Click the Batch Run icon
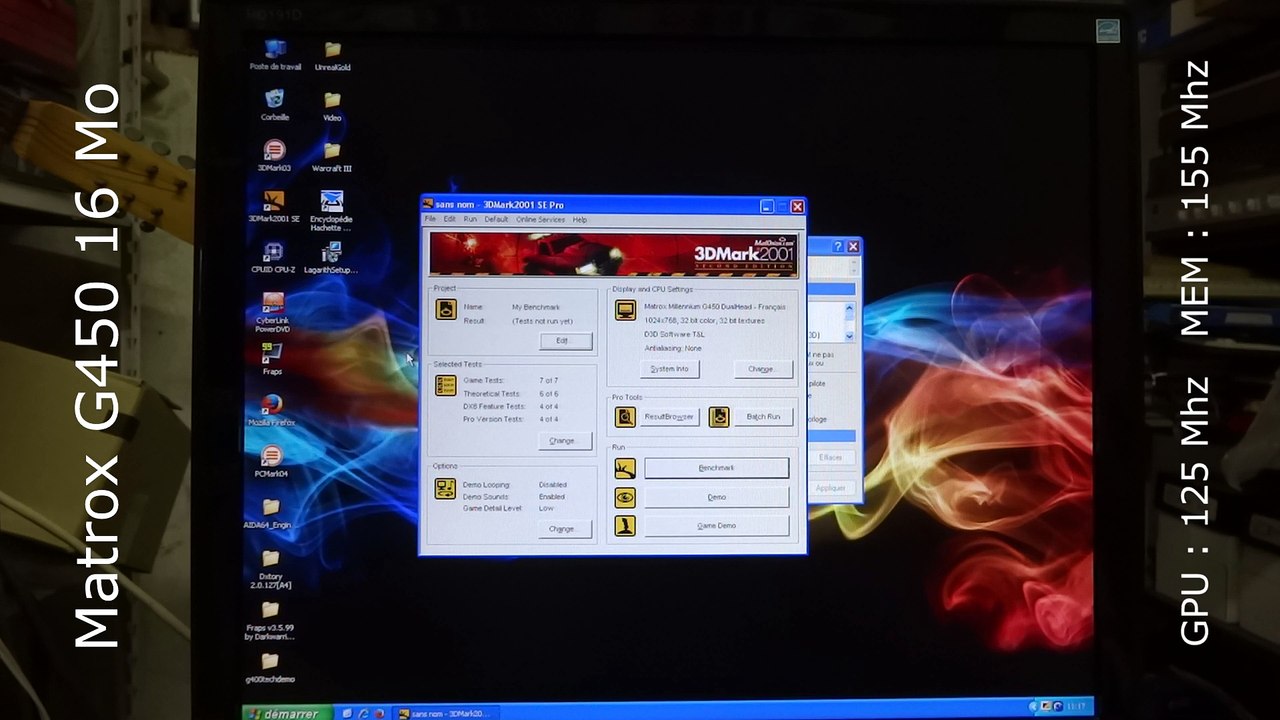This screenshot has height=720, width=1280. coord(719,417)
